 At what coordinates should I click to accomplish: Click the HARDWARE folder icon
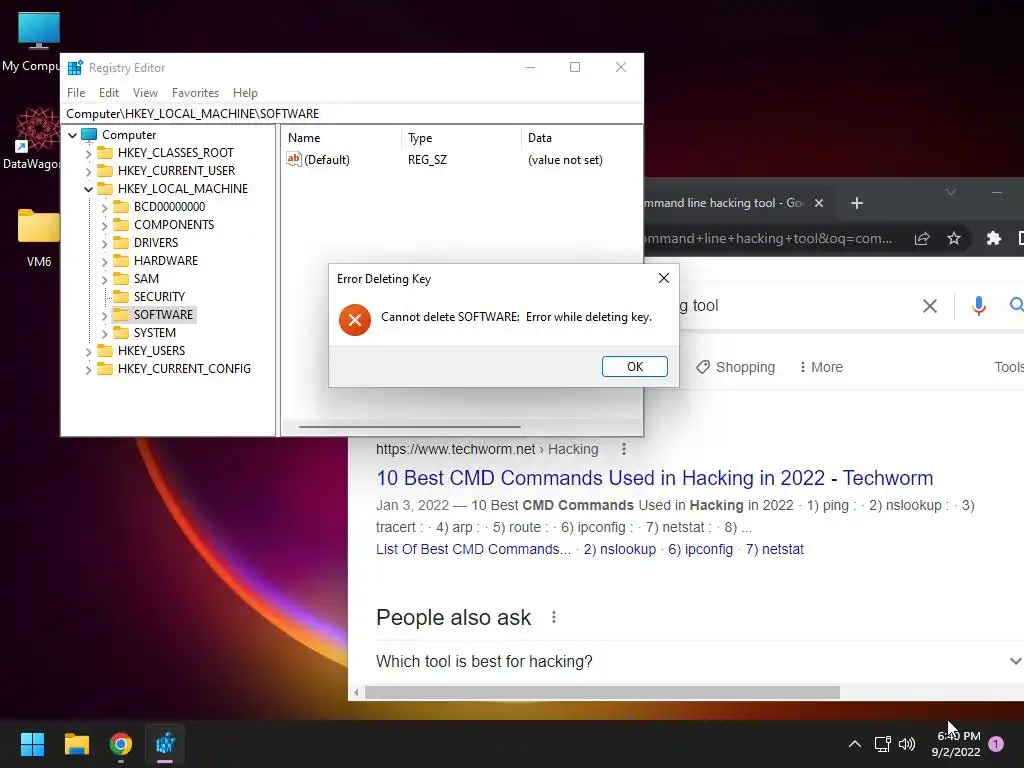(x=121, y=261)
